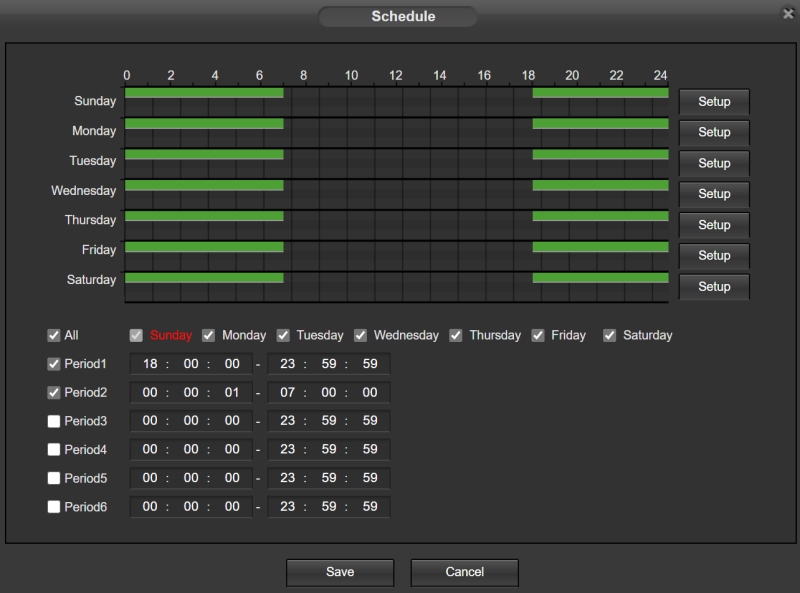Open Setup for Sunday
This screenshot has width=800, height=593.
click(714, 102)
